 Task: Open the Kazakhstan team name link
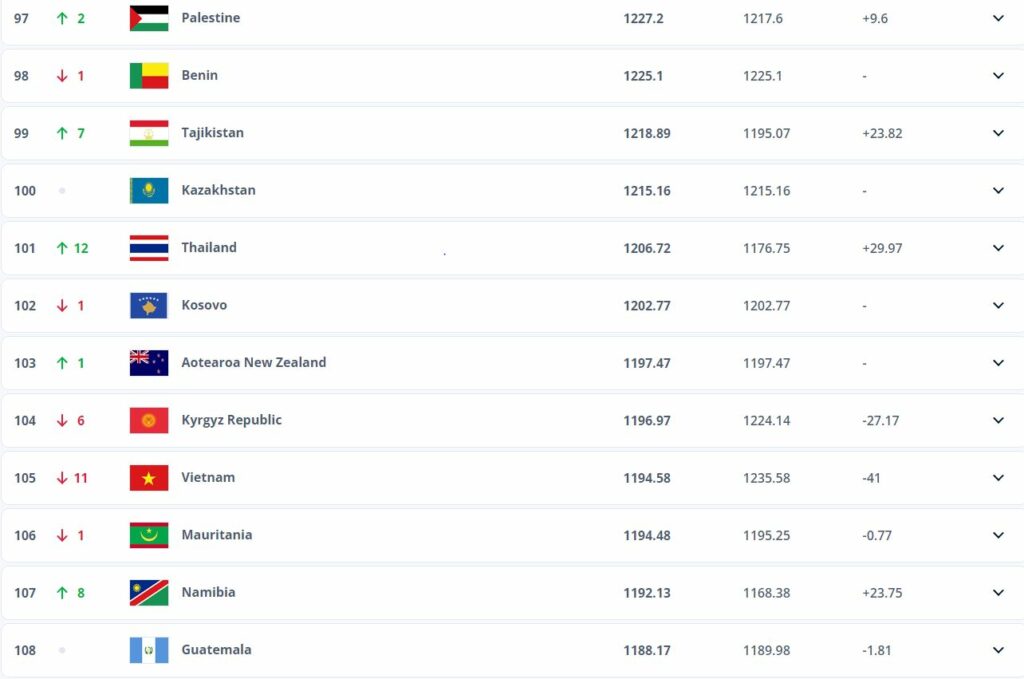point(219,190)
